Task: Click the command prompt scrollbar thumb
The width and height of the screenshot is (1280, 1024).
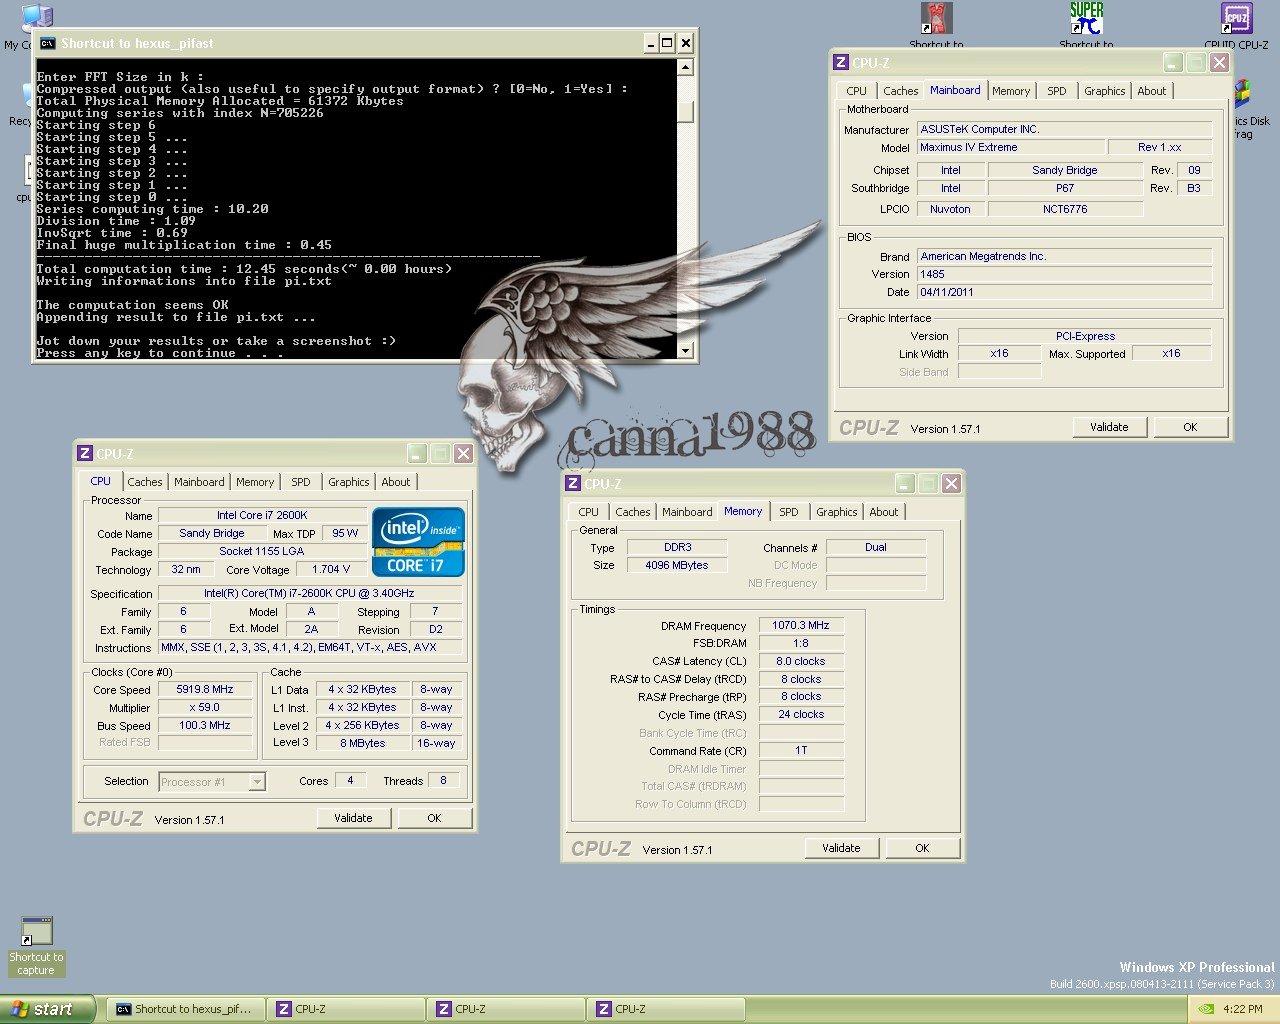Action: pos(685,111)
